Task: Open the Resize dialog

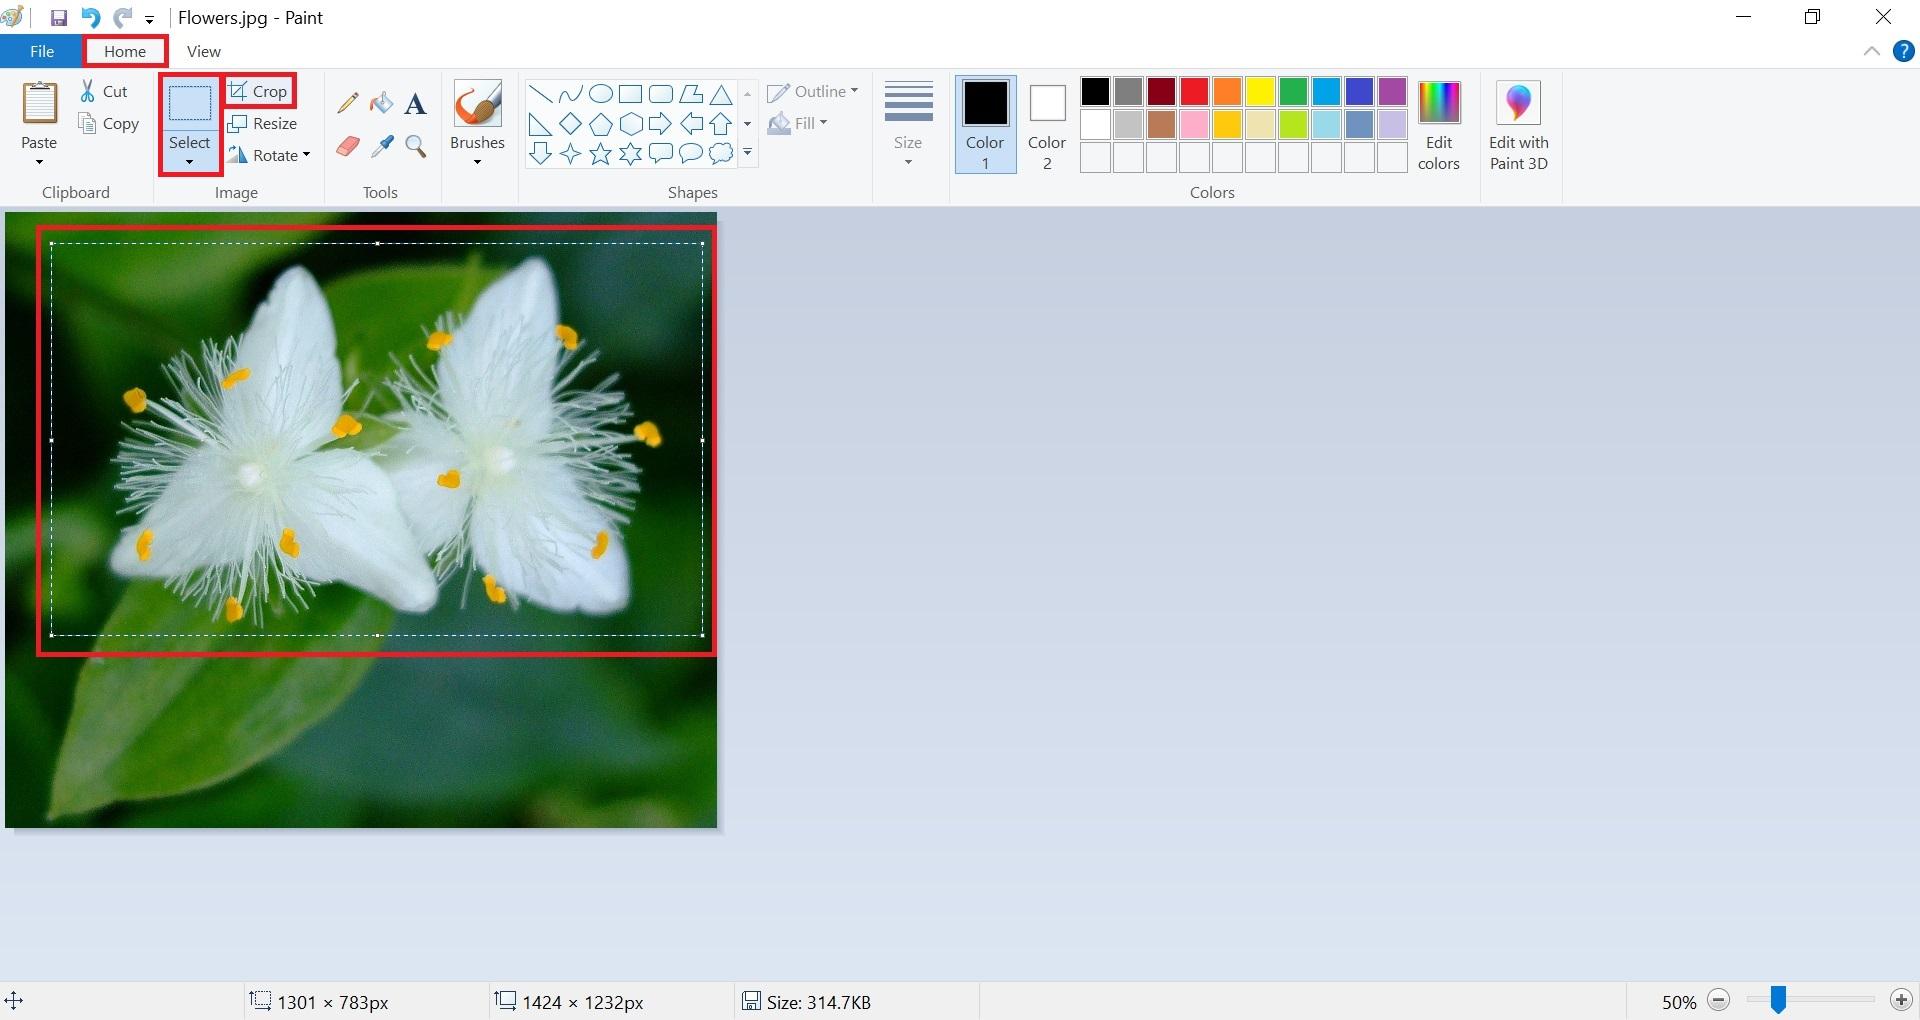Action: (x=262, y=123)
